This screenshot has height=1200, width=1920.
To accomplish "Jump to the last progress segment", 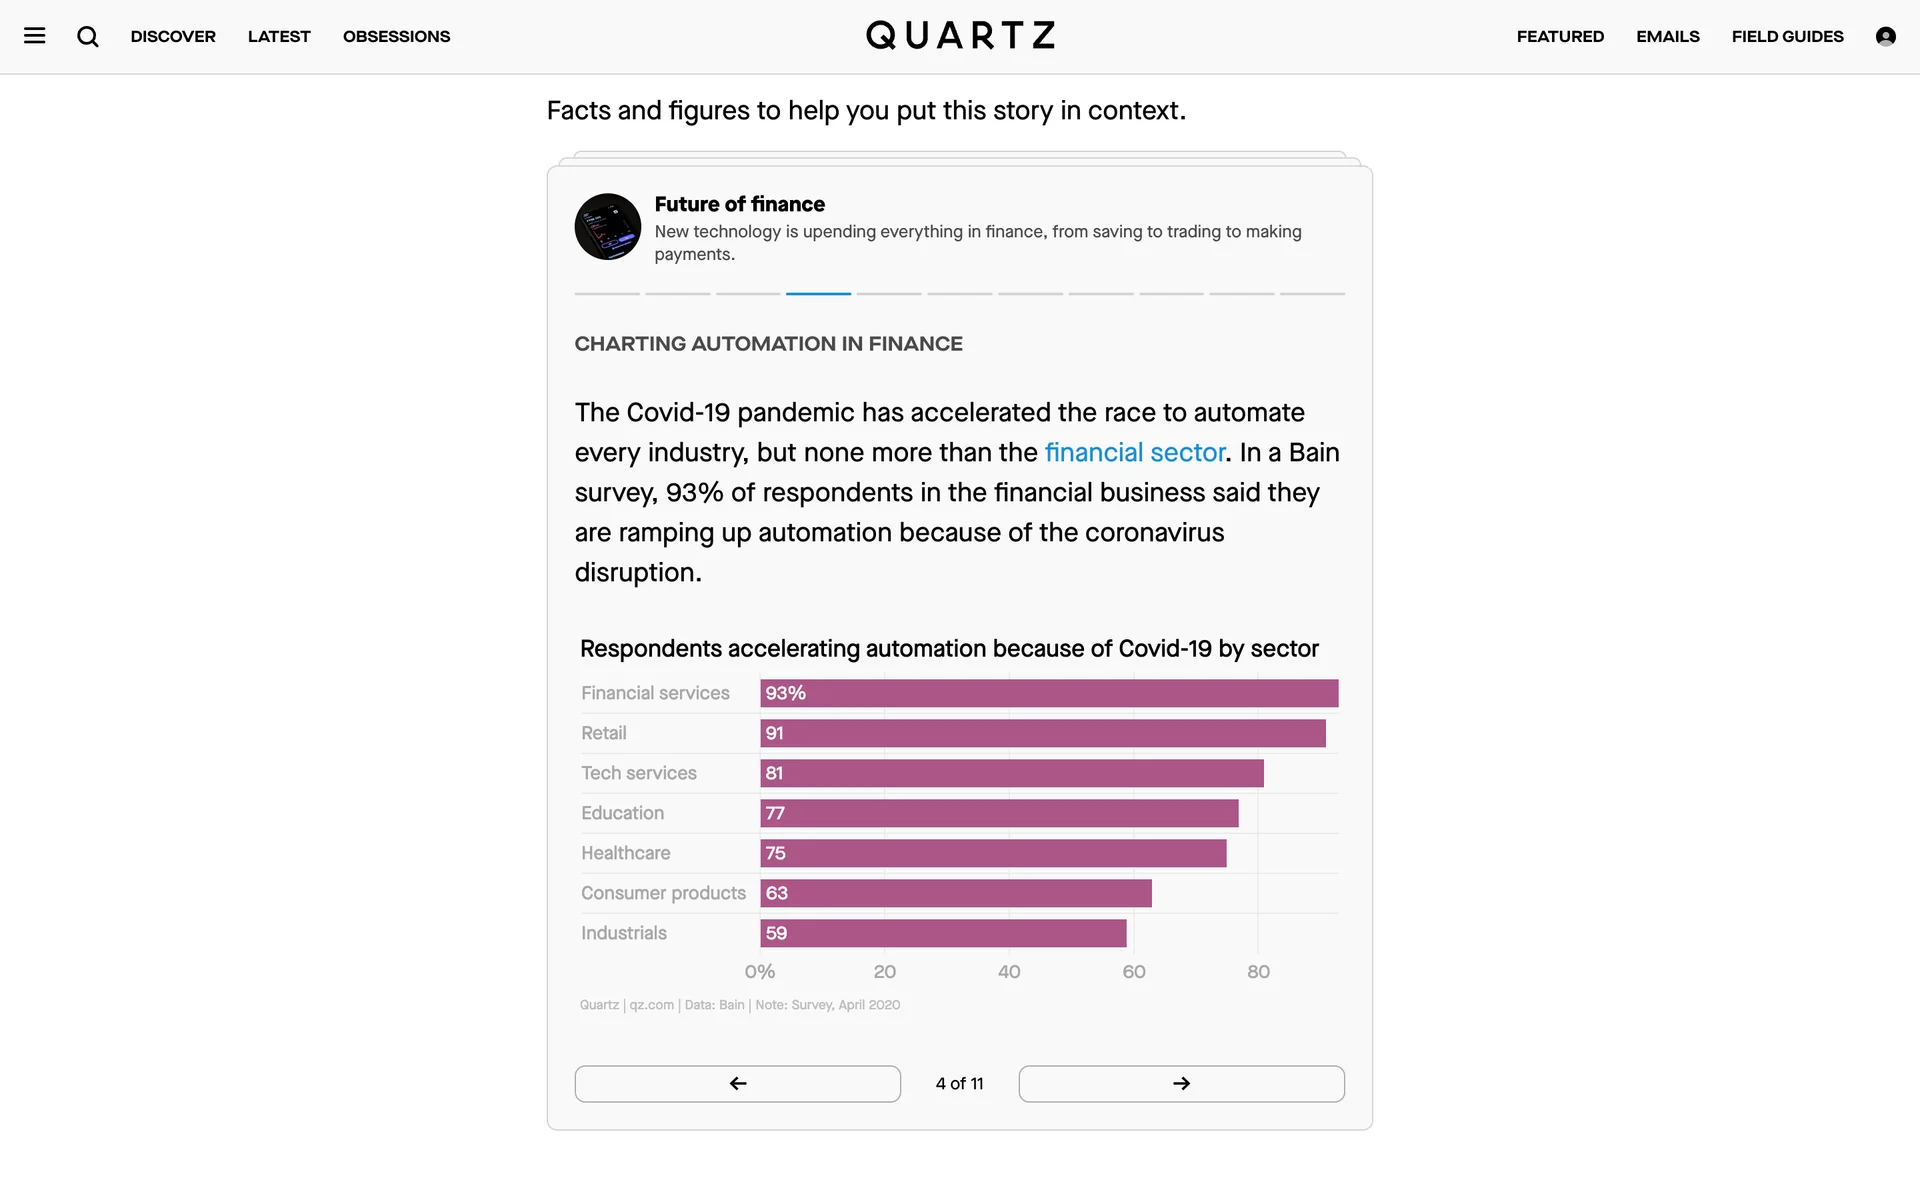I will 1312,293.
